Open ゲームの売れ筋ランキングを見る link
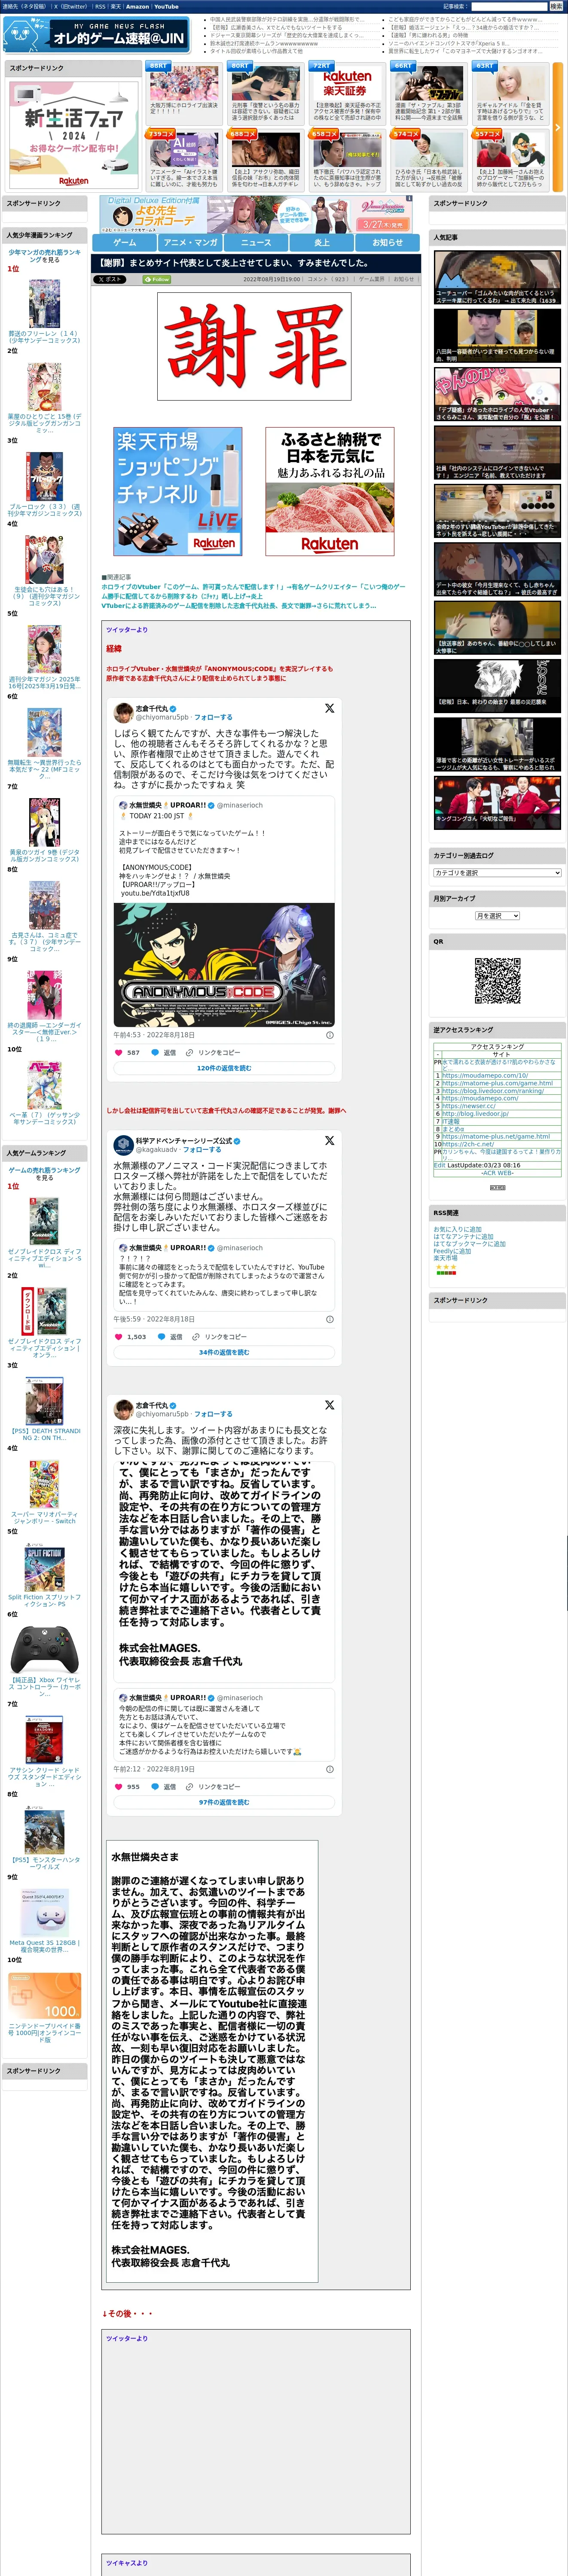 tap(44, 1173)
